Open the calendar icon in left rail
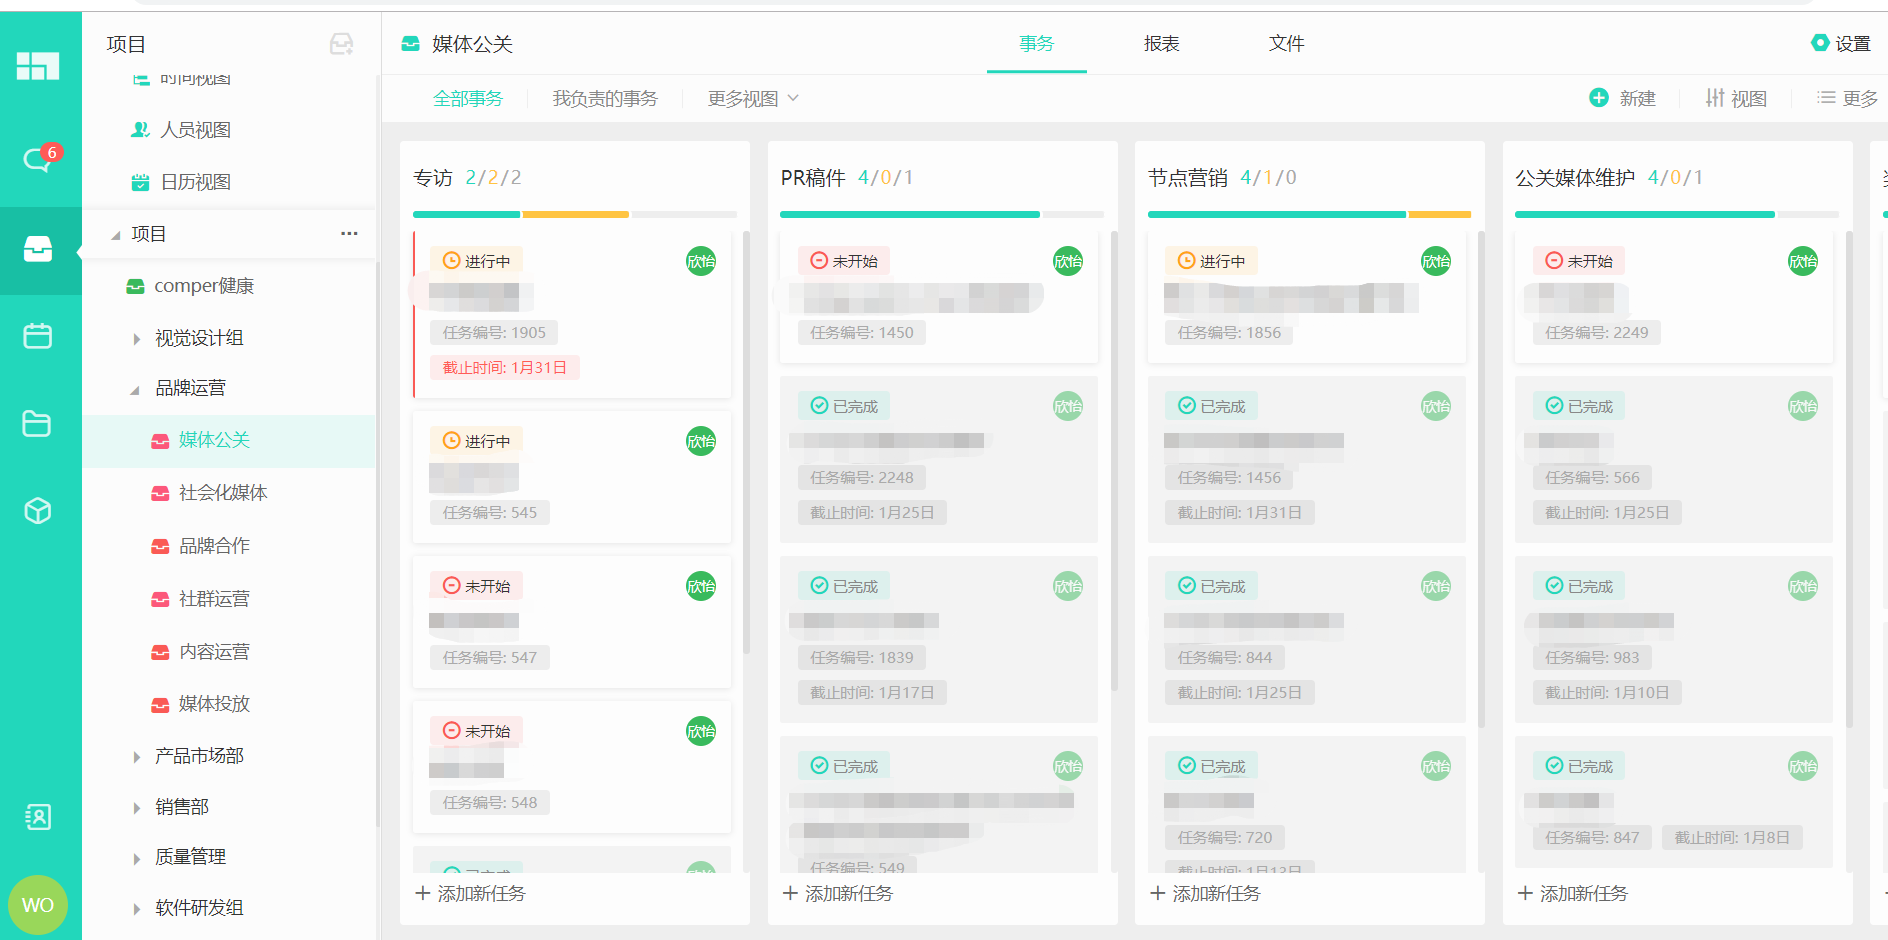The height and width of the screenshot is (940, 1888). [38, 336]
